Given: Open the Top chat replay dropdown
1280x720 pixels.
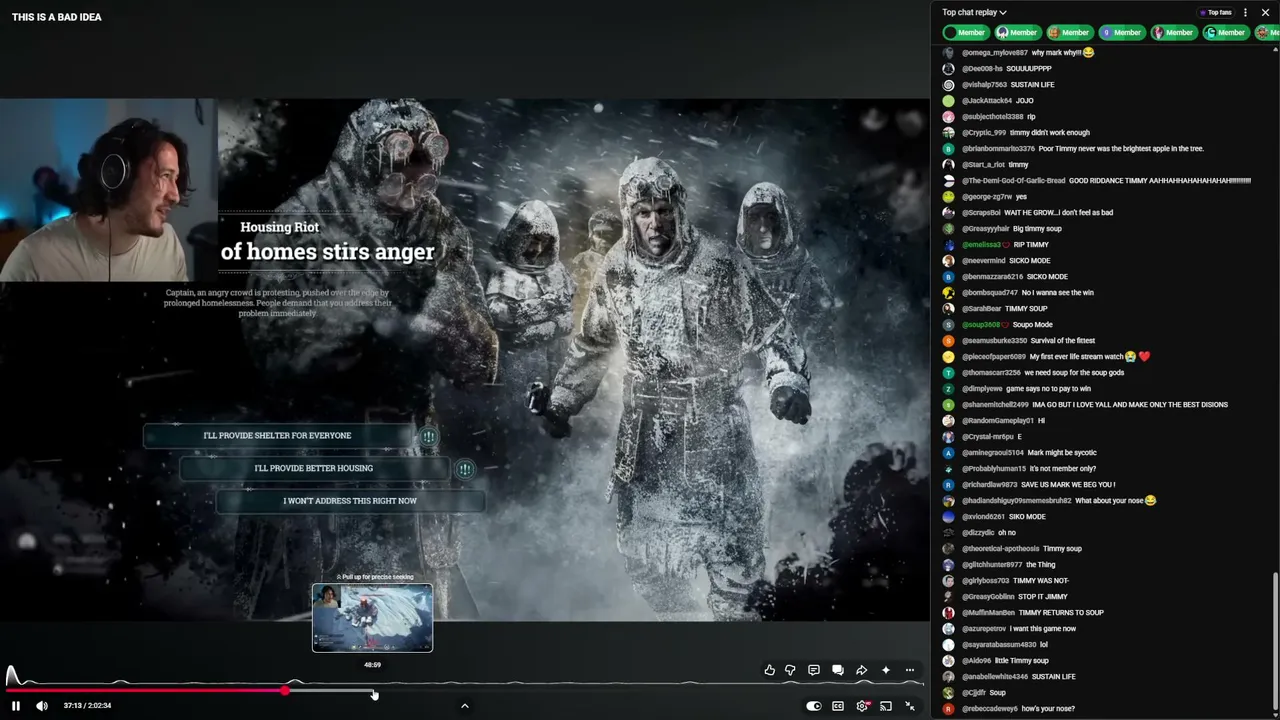Looking at the screenshot, I should 974,12.
